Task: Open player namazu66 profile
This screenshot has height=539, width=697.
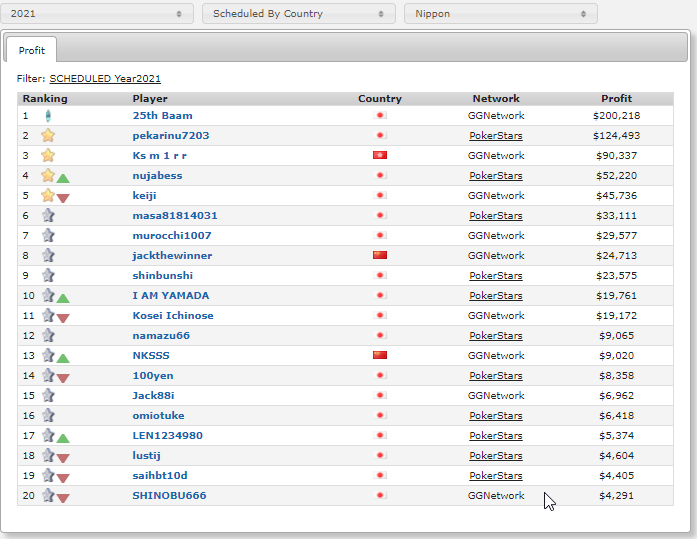Action: pyautogui.click(x=161, y=335)
